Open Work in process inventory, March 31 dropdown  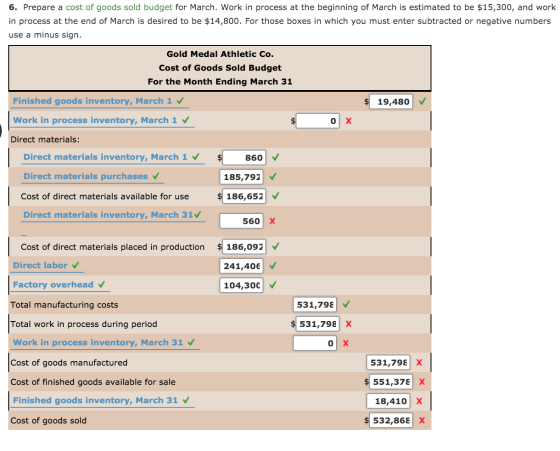pos(104,343)
